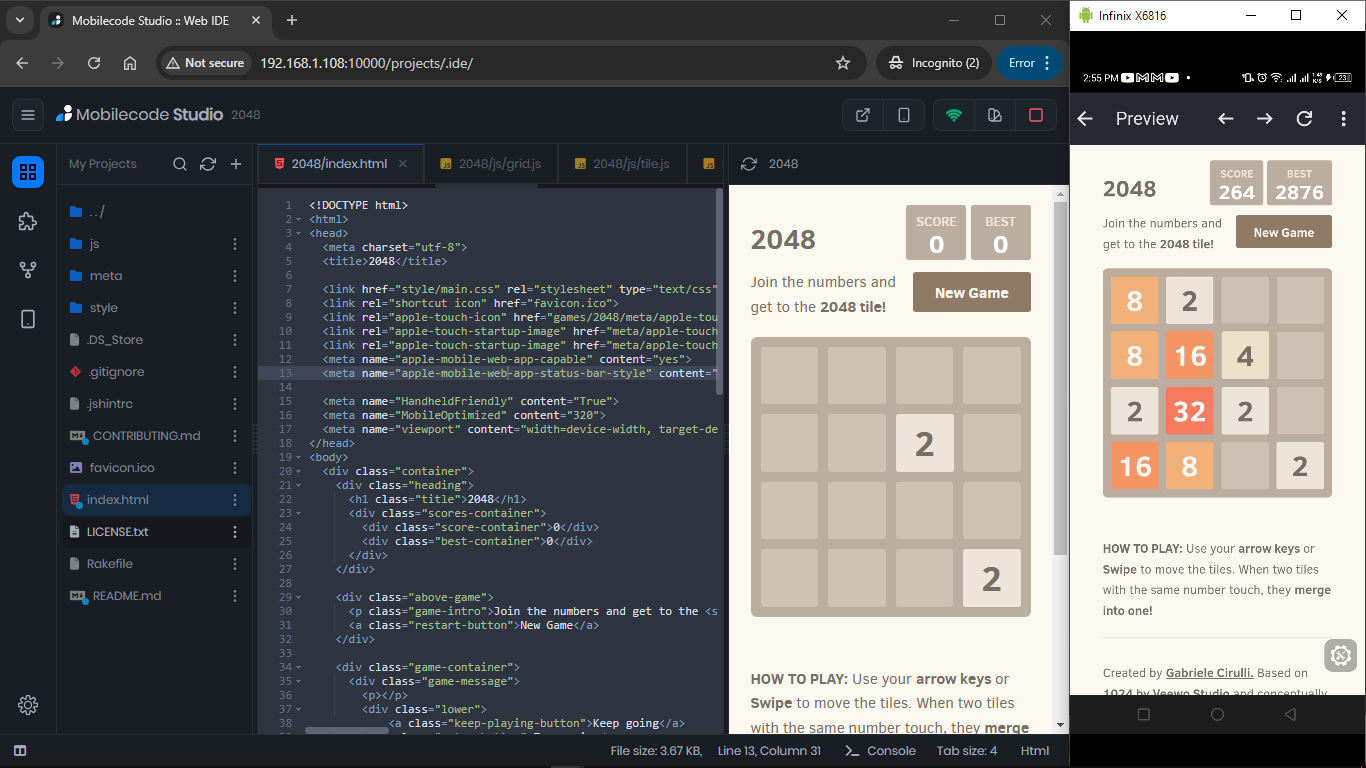
Task: Open settings gear in IDE sidebar
Action: point(28,705)
